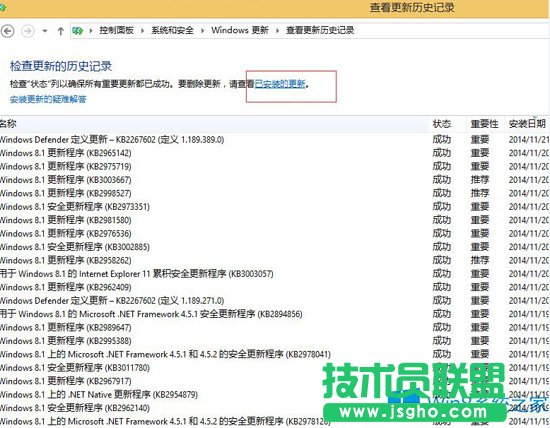Image resolution: width=550 pixels, height=428 pixels.
Task: Click 成功 status of KB2965142 row
Action: [442, 153]
